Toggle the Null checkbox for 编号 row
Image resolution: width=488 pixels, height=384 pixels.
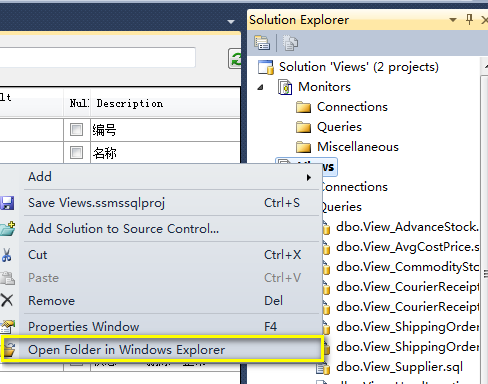(76, 129)
